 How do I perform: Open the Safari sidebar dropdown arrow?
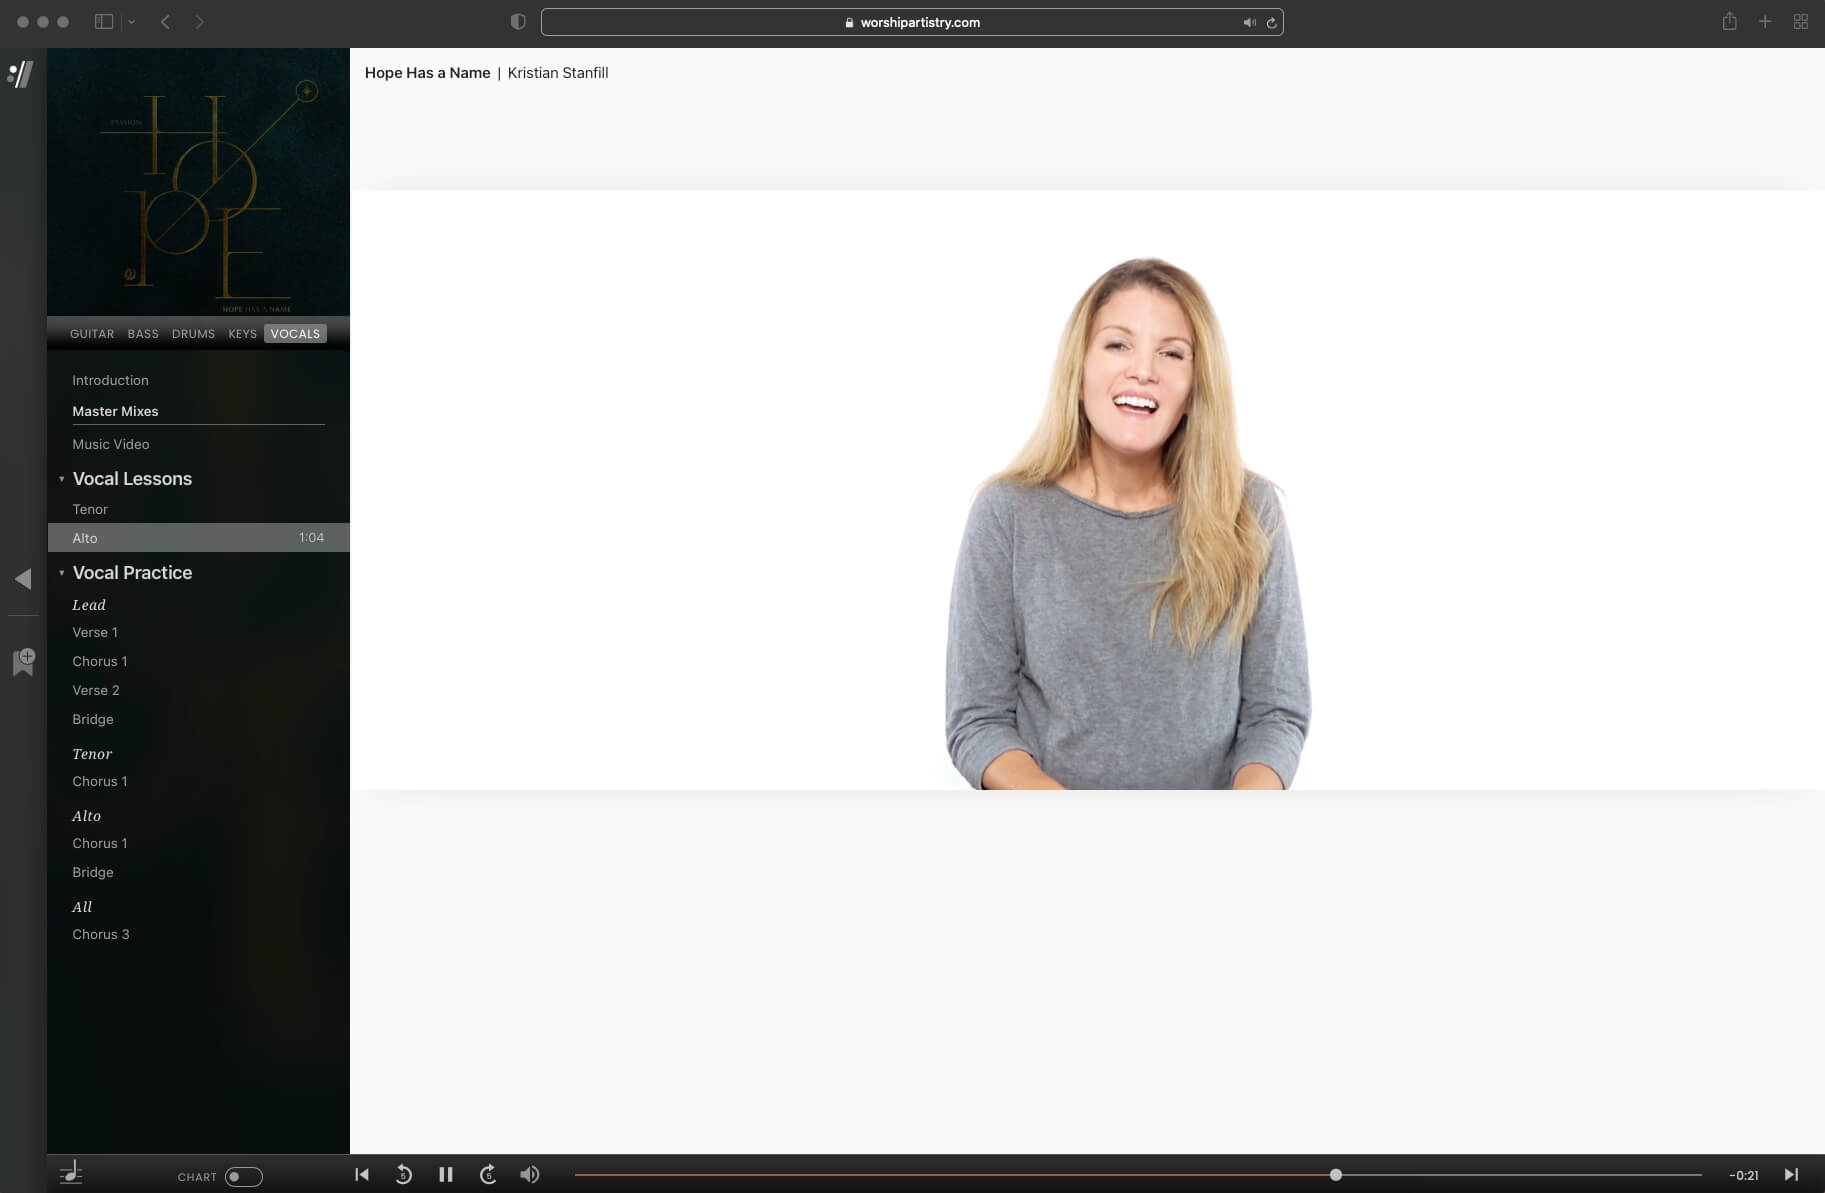(131, 22)
